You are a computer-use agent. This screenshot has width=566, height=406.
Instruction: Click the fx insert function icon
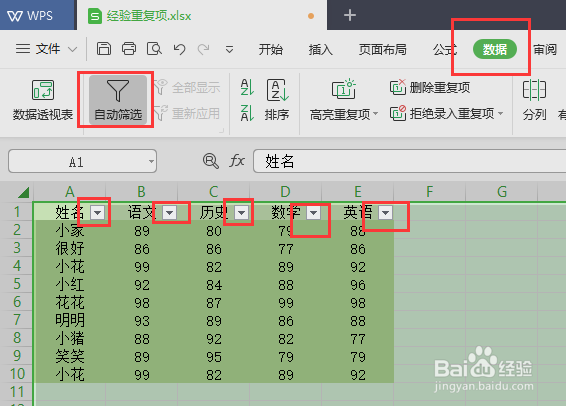click(x=237, y=161)
